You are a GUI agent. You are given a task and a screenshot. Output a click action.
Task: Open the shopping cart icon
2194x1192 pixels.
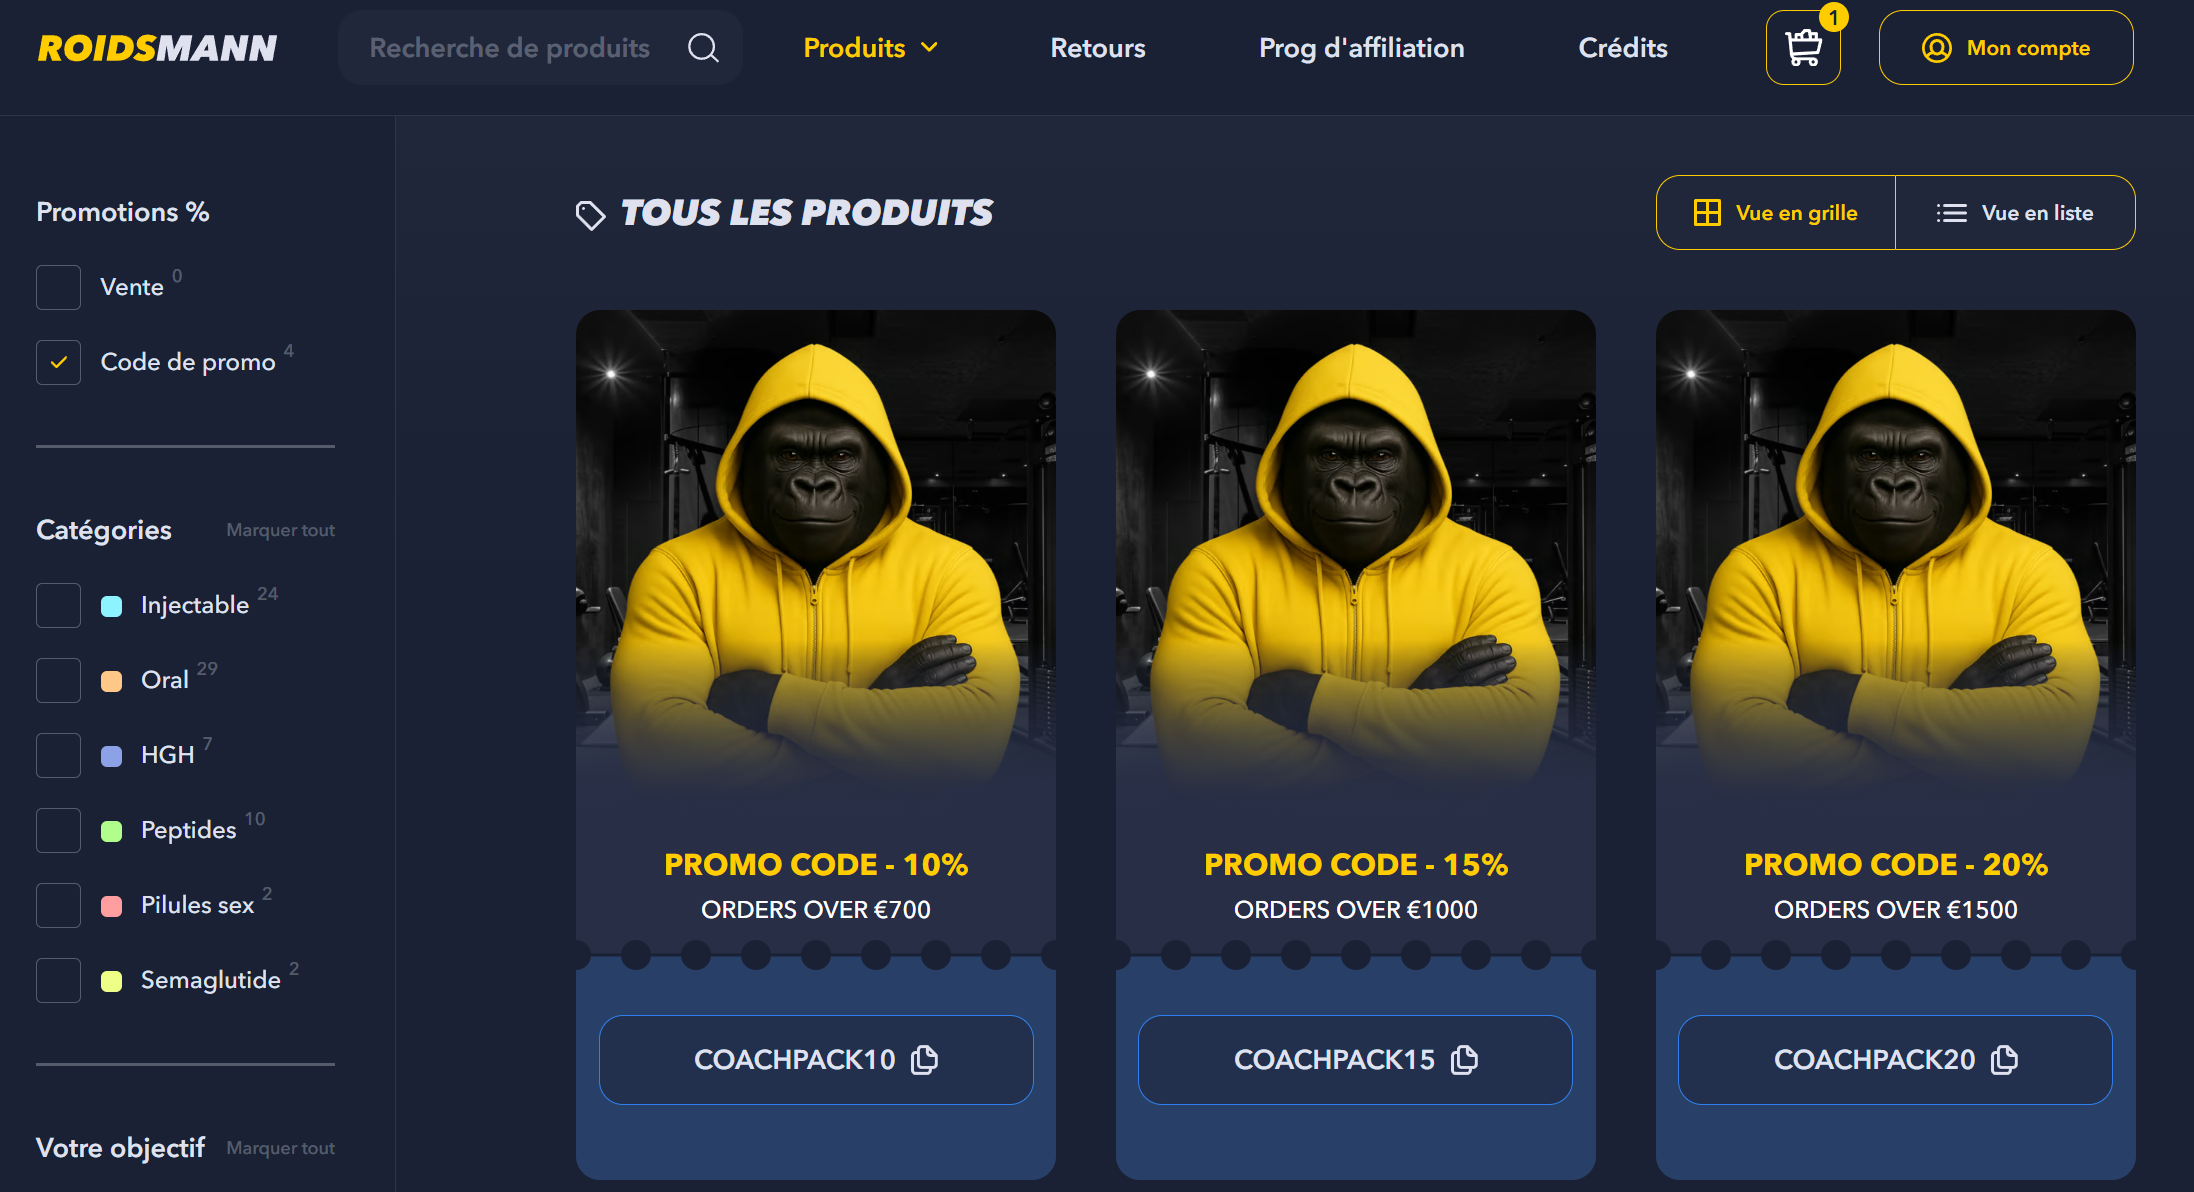1803,48
